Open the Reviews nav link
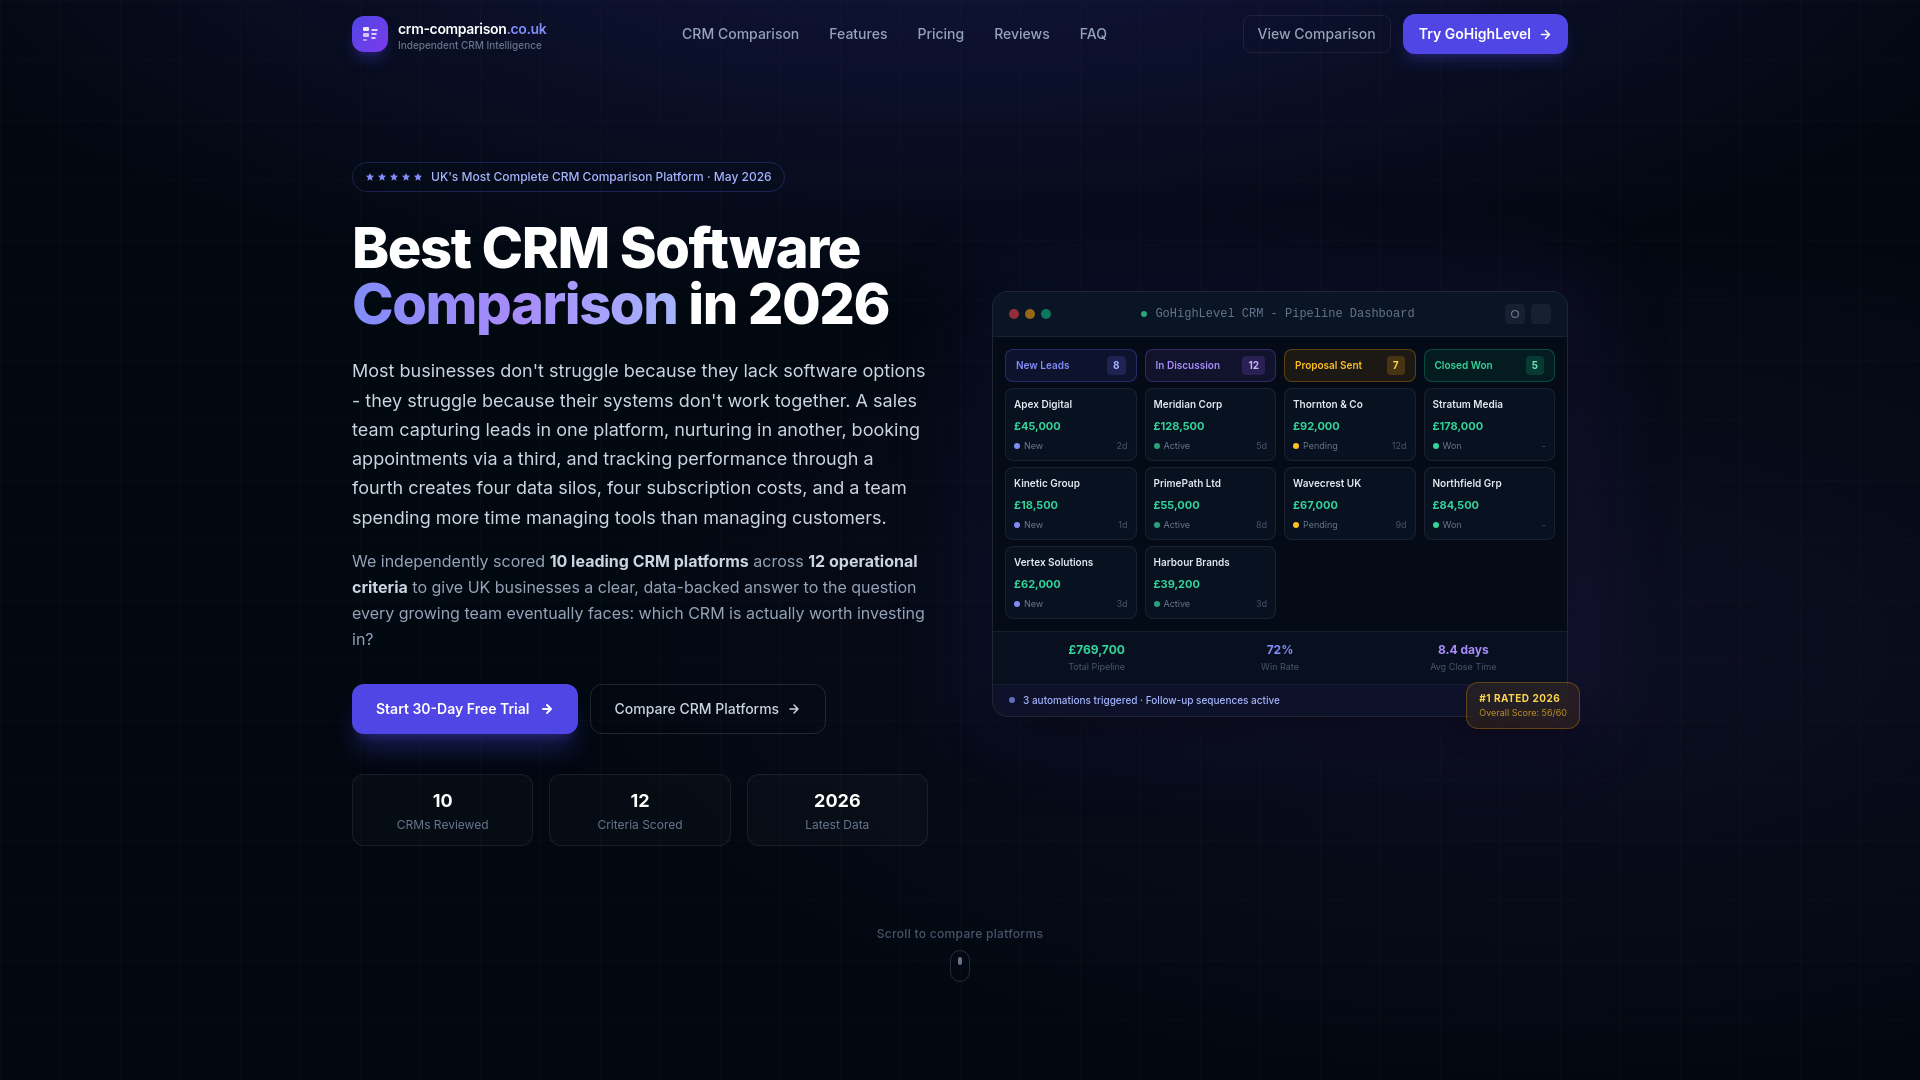Image resolution: width=1920 pixels, height=1080 pixels. click(1021, 34)
